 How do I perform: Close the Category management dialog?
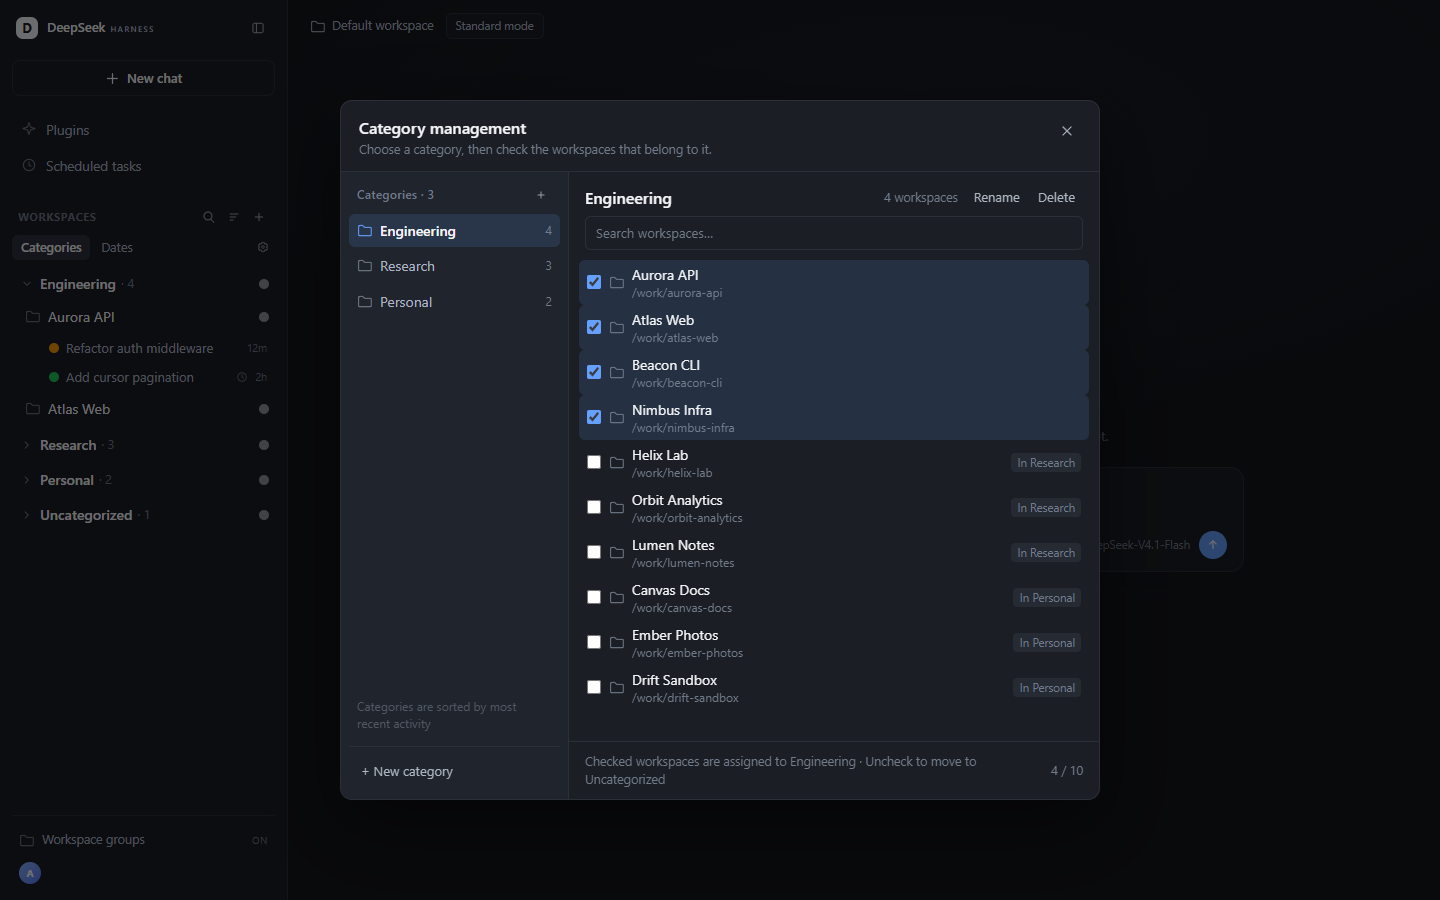[x=1067, y=131]
